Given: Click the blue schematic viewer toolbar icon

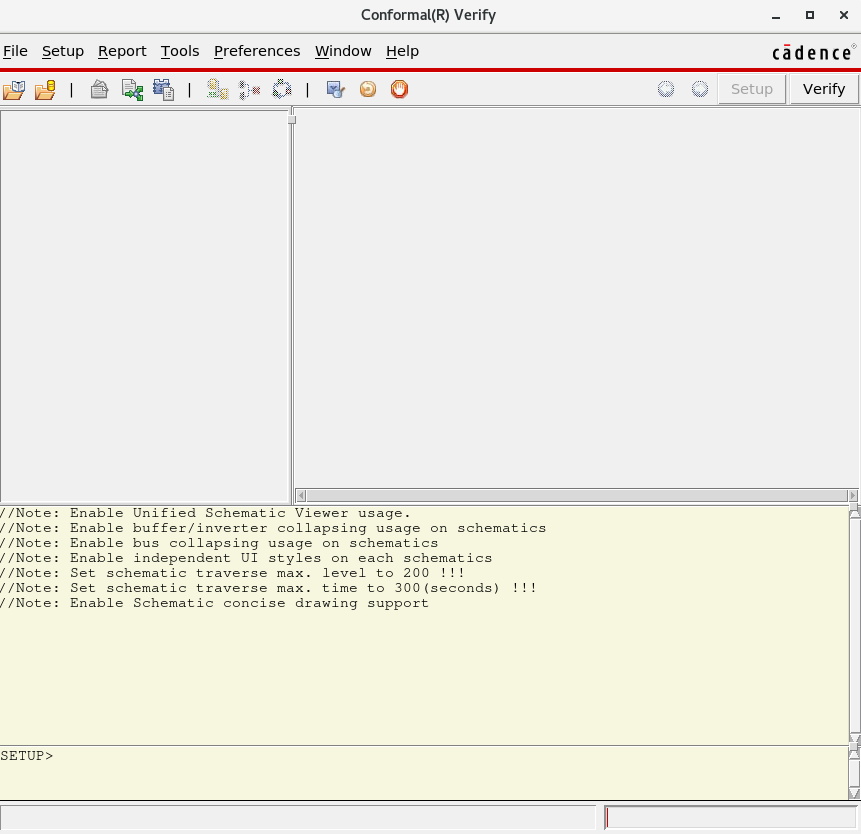Looking at the screenshot, I should point(336,89).
